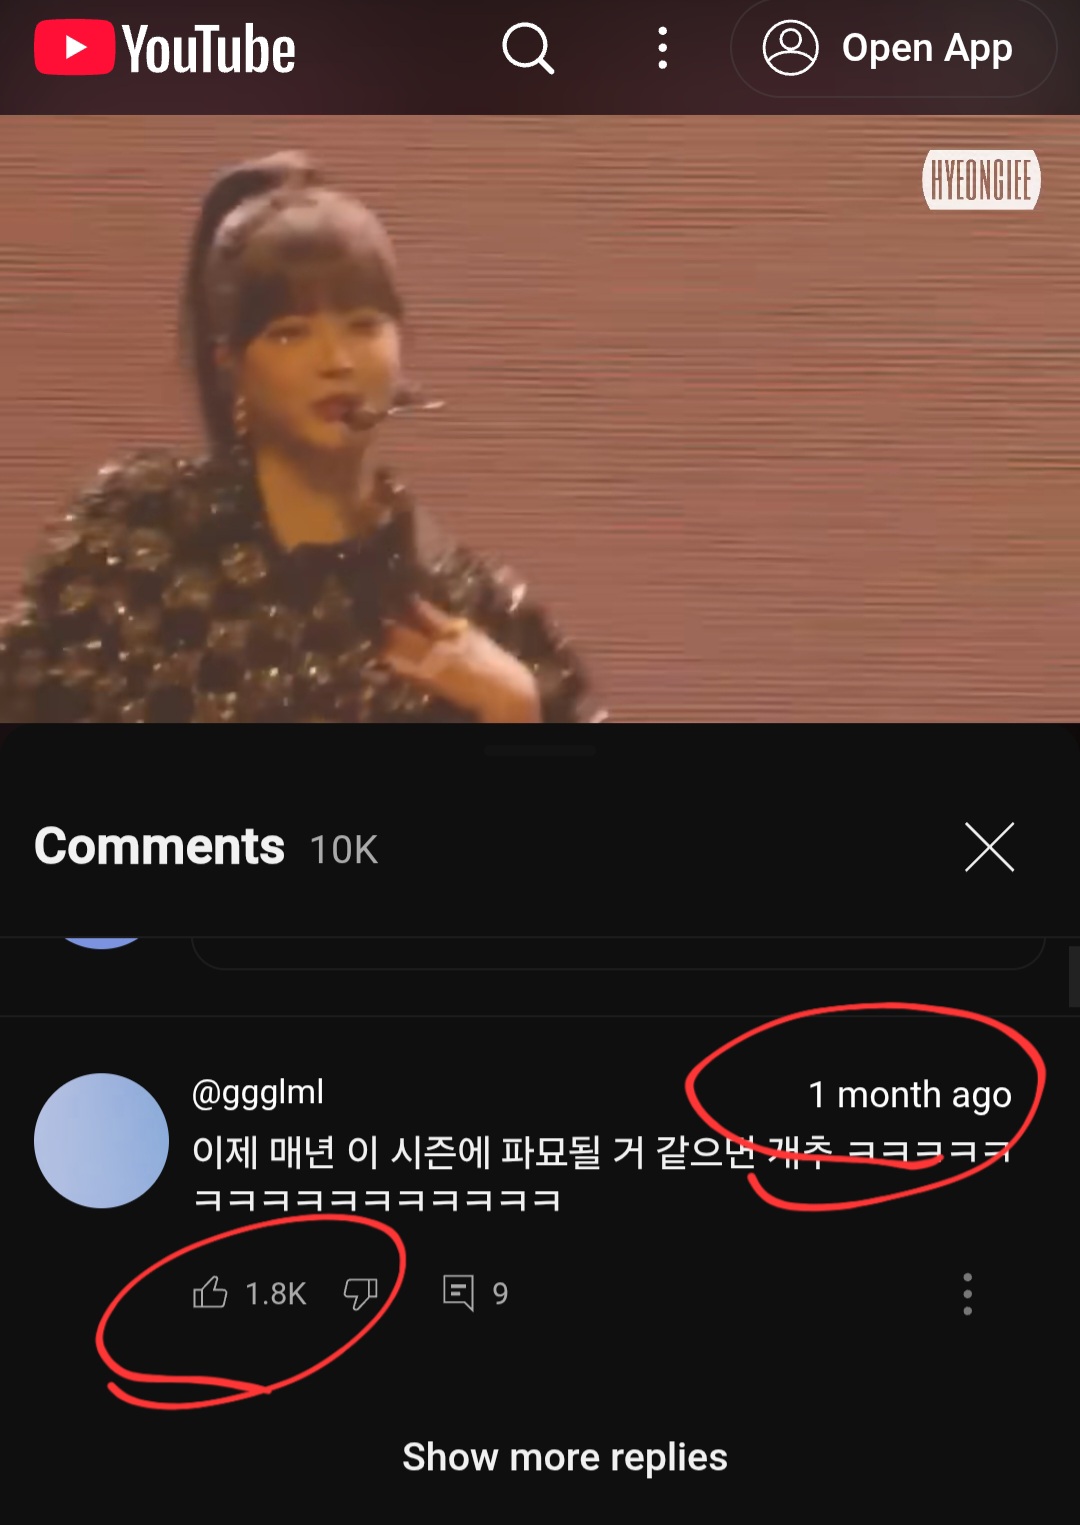
Task: Dislike the @ggglml comment
Action: [x=360, y=1293]
